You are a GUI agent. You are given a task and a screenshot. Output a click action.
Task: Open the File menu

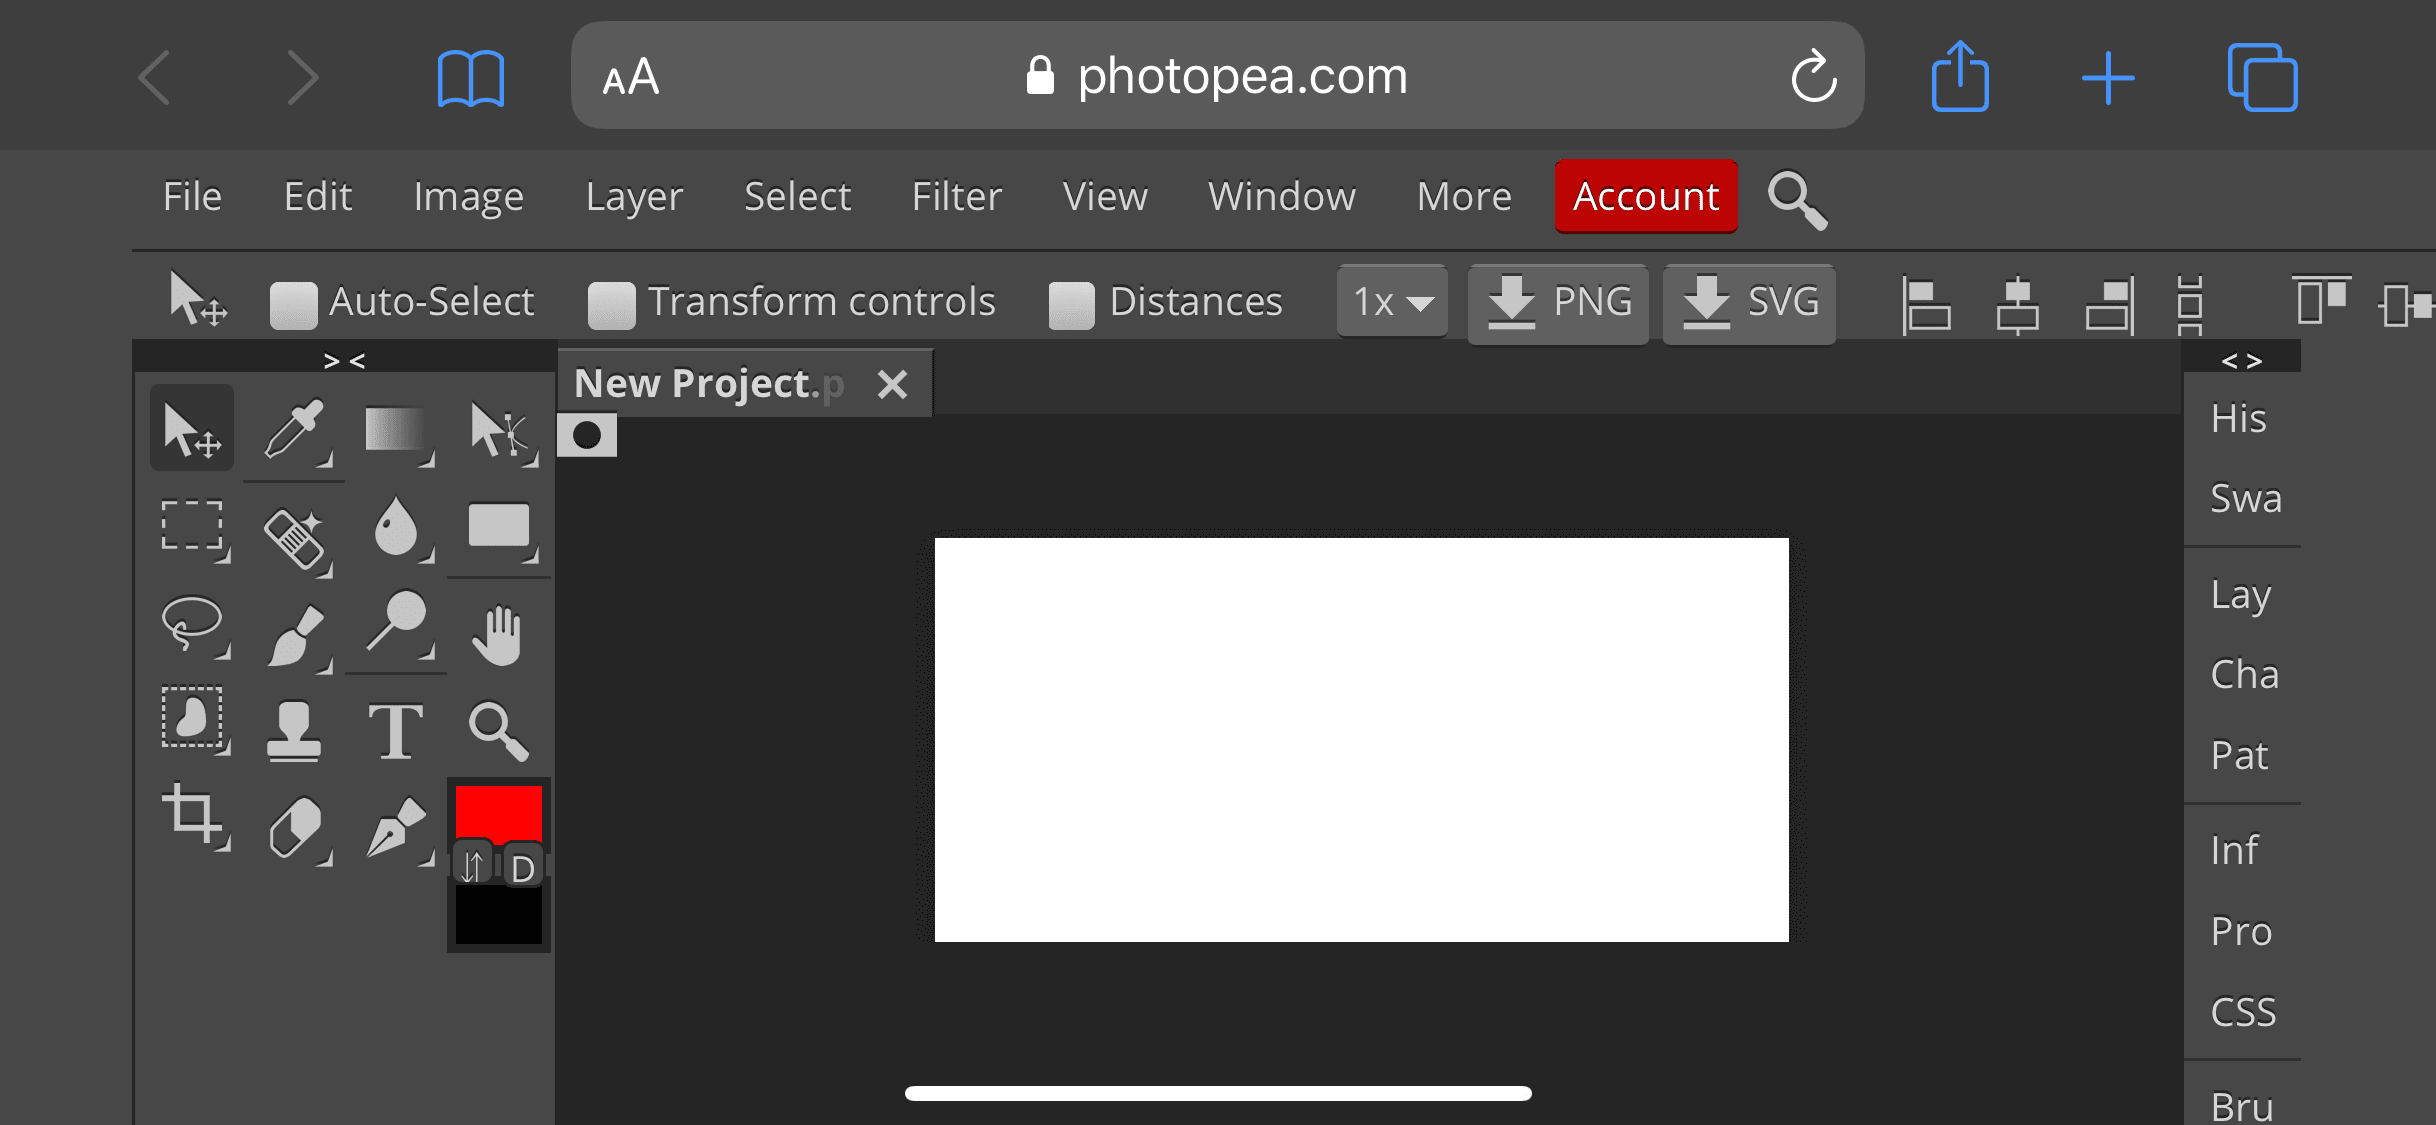point(192,196)
